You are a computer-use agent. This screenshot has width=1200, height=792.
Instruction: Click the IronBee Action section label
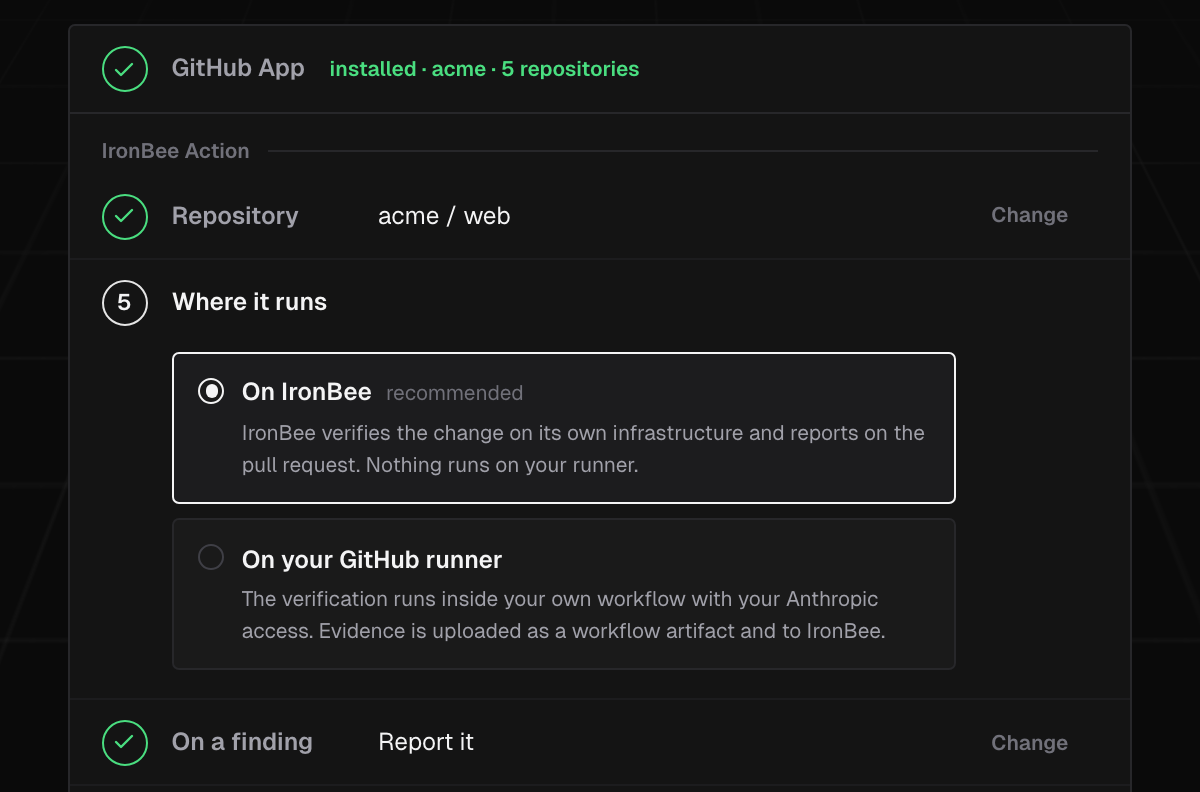tap(175, 151)
